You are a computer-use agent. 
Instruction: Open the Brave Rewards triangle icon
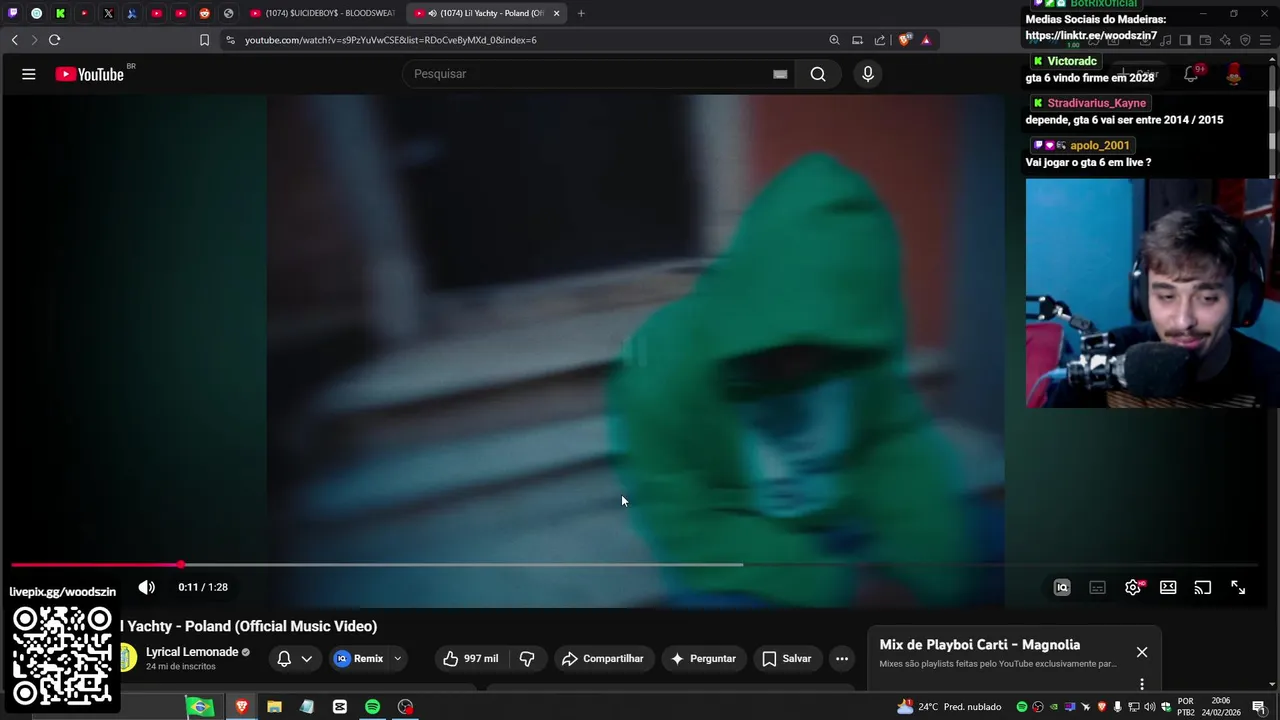coord(926,40)
